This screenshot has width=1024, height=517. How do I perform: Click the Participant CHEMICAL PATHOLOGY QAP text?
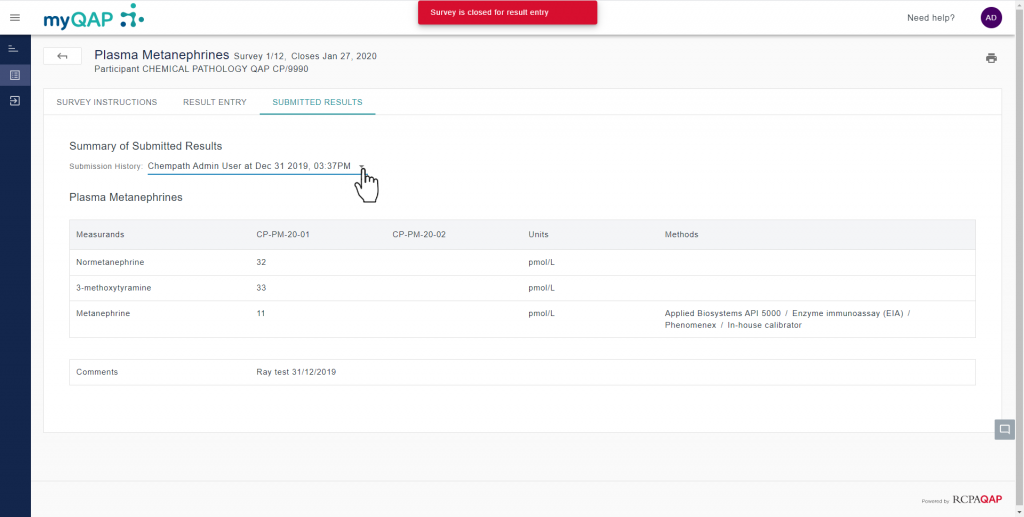201,69
